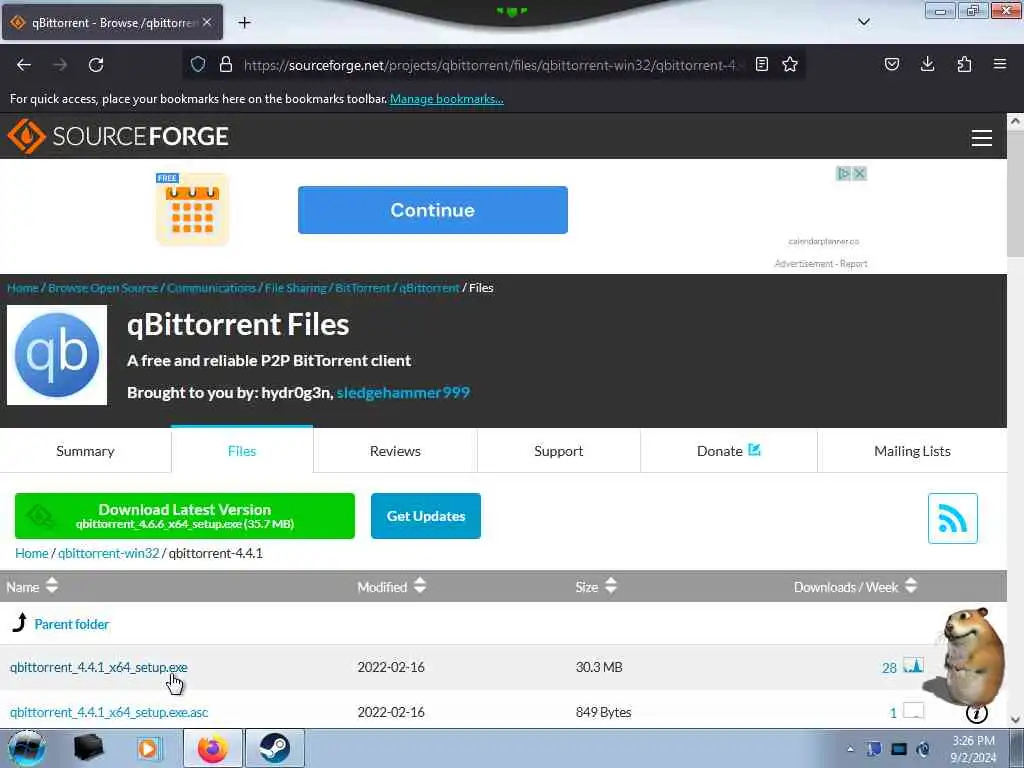The height and width of the screenshot is (768, 1024).
Task: Click the Continue ad button
Action: [432, 210]
